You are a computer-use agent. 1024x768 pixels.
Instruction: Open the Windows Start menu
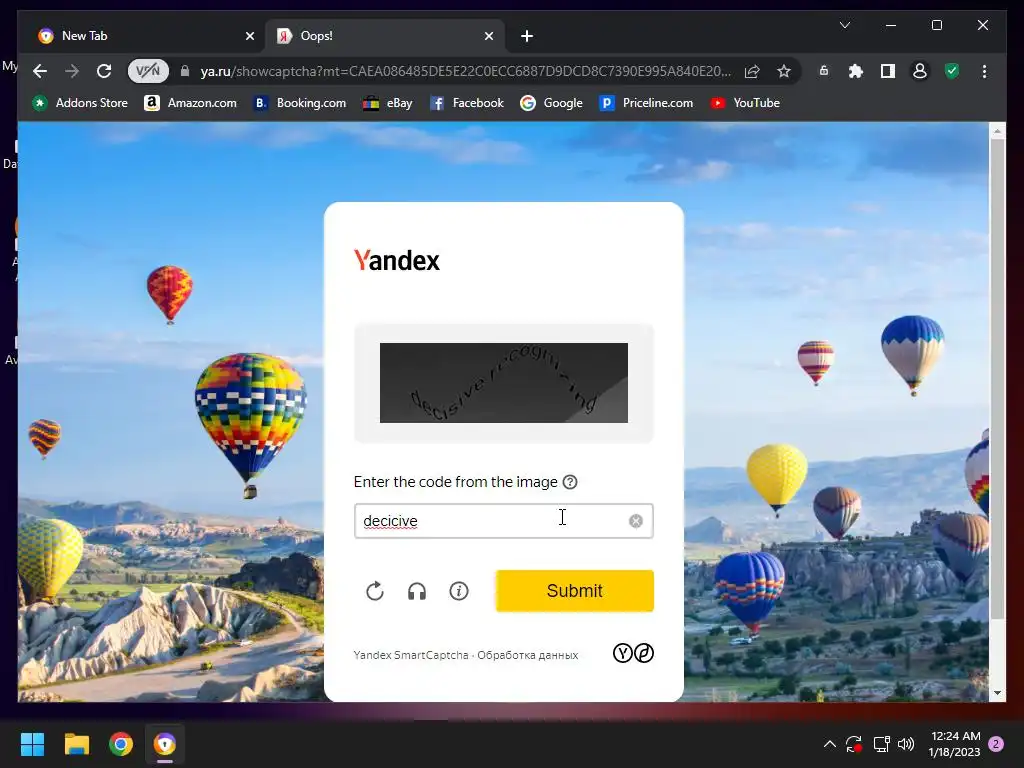pos(33,744)
